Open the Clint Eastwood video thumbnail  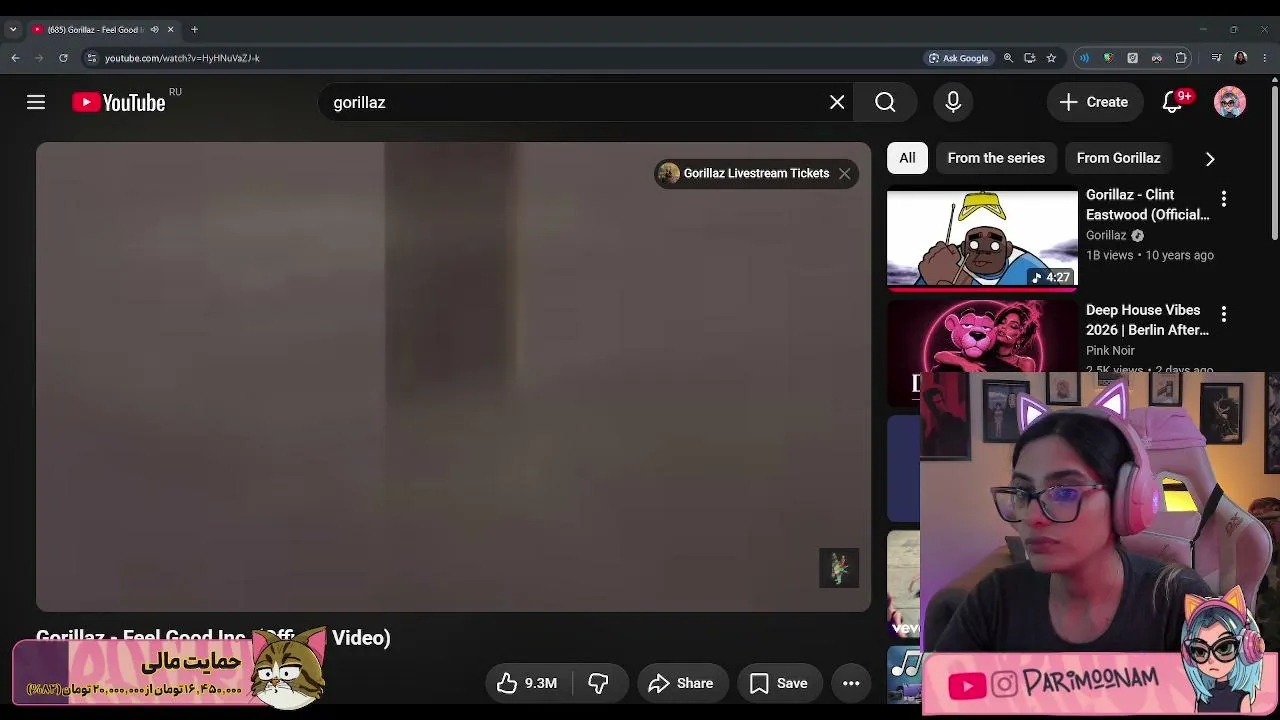point(982,238)
